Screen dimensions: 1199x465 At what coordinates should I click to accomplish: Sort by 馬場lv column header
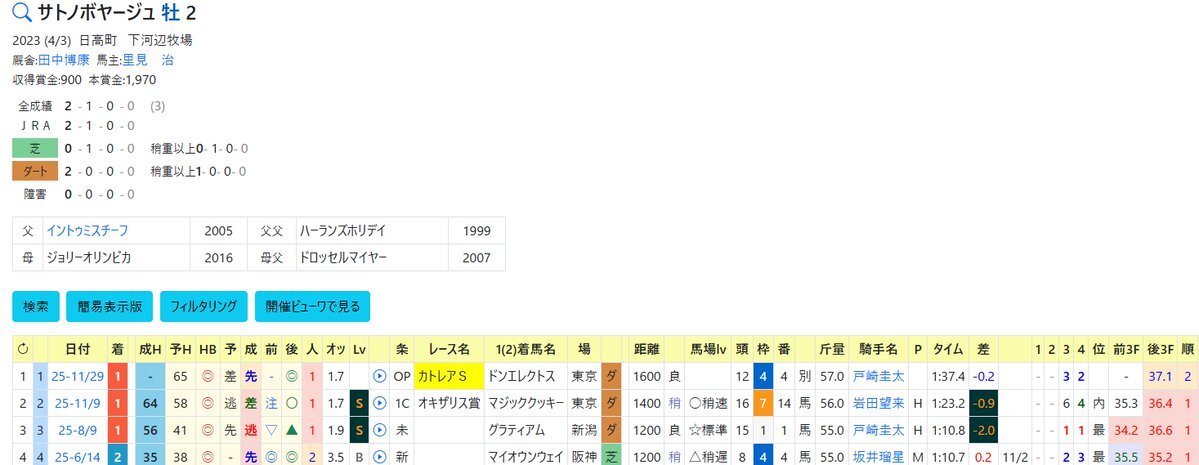[x=708, y=350]
